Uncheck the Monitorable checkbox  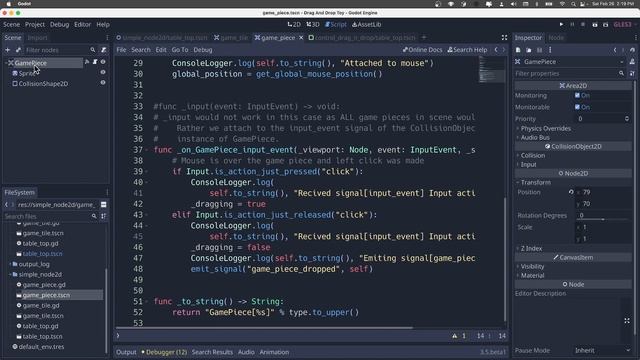[577, 107]
